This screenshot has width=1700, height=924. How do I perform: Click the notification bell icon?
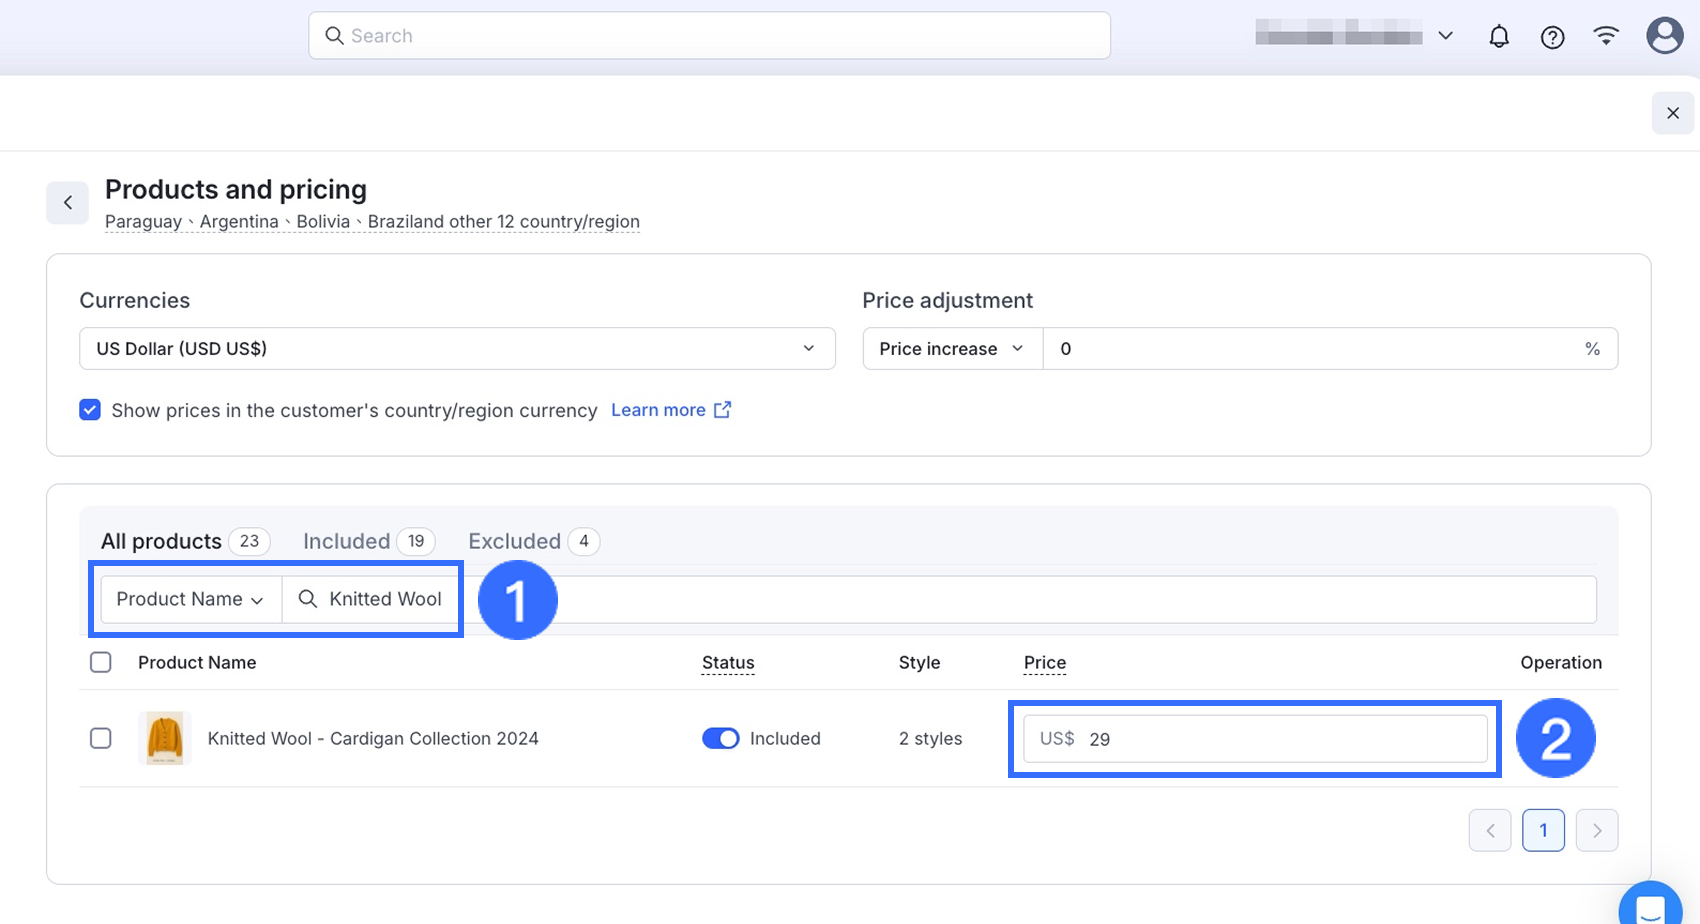coord(1498,37)
